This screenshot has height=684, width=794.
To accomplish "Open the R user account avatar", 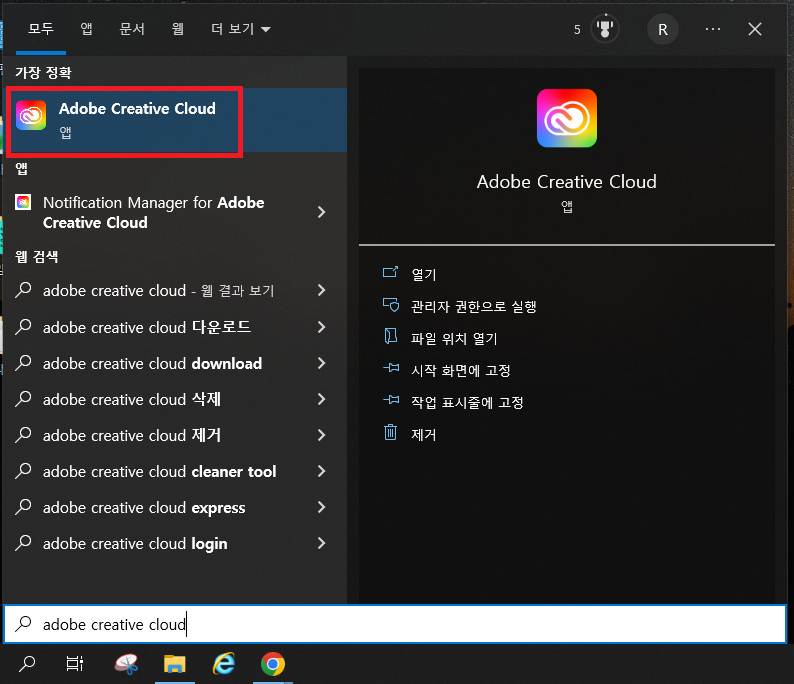I will [x=662, y=29].
